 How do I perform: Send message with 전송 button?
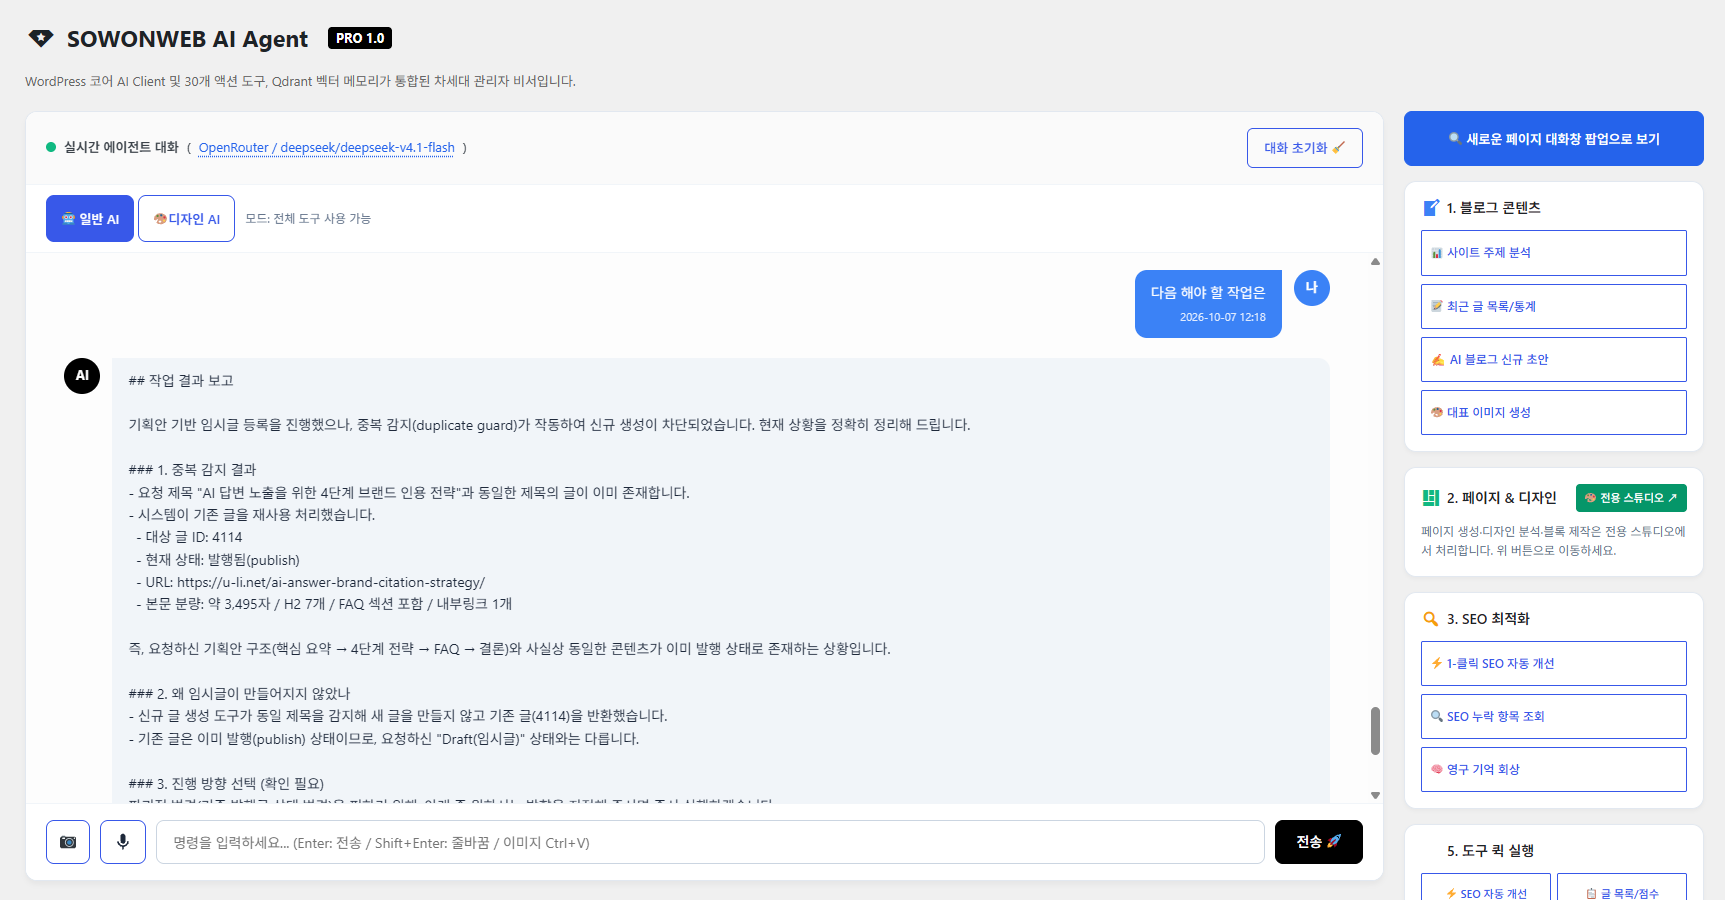pos(1319,842)
